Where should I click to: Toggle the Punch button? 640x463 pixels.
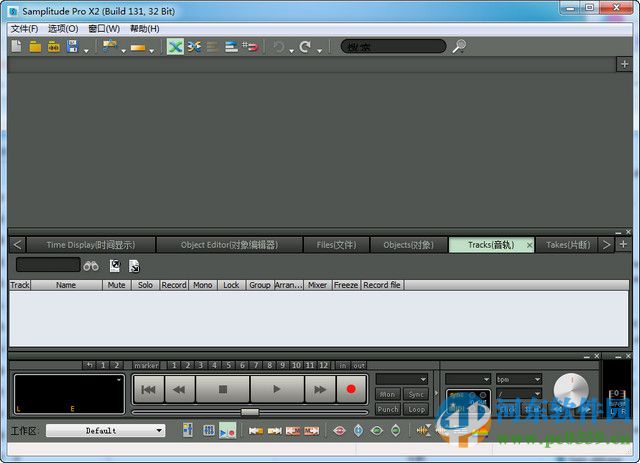tap(388, 409)
